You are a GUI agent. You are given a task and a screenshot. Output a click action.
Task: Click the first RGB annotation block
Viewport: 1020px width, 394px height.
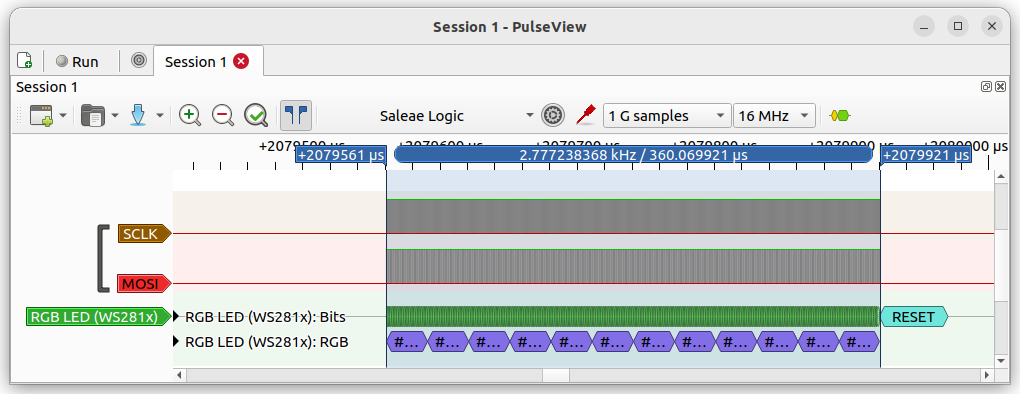pos(407,341)
